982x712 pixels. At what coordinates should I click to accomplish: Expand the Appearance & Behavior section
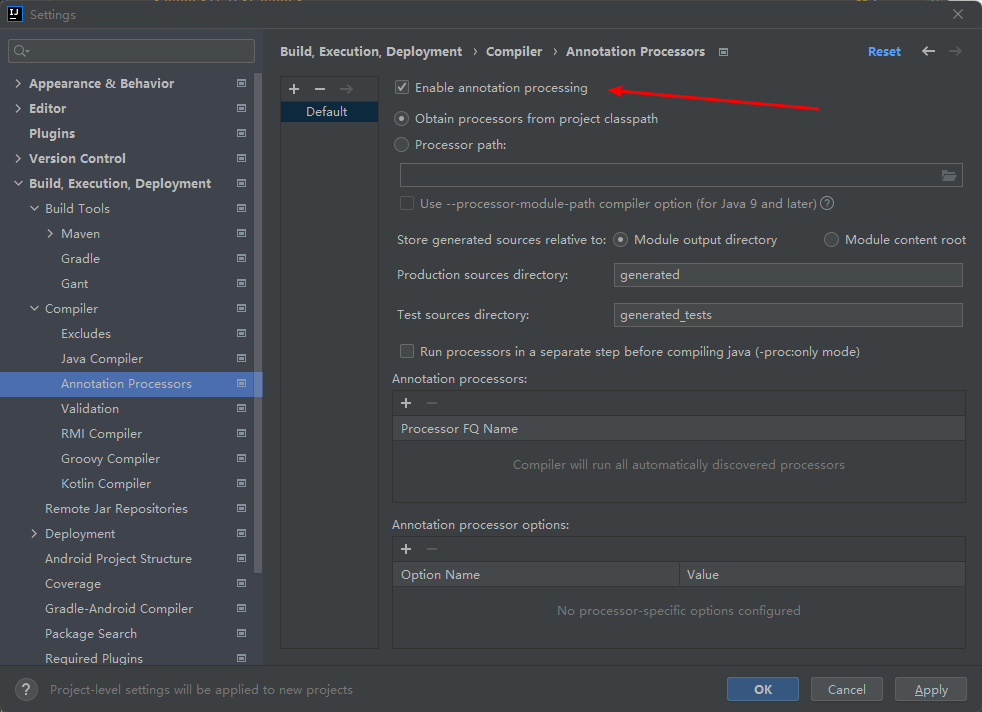pyautogui.click(x=18, y=84)
